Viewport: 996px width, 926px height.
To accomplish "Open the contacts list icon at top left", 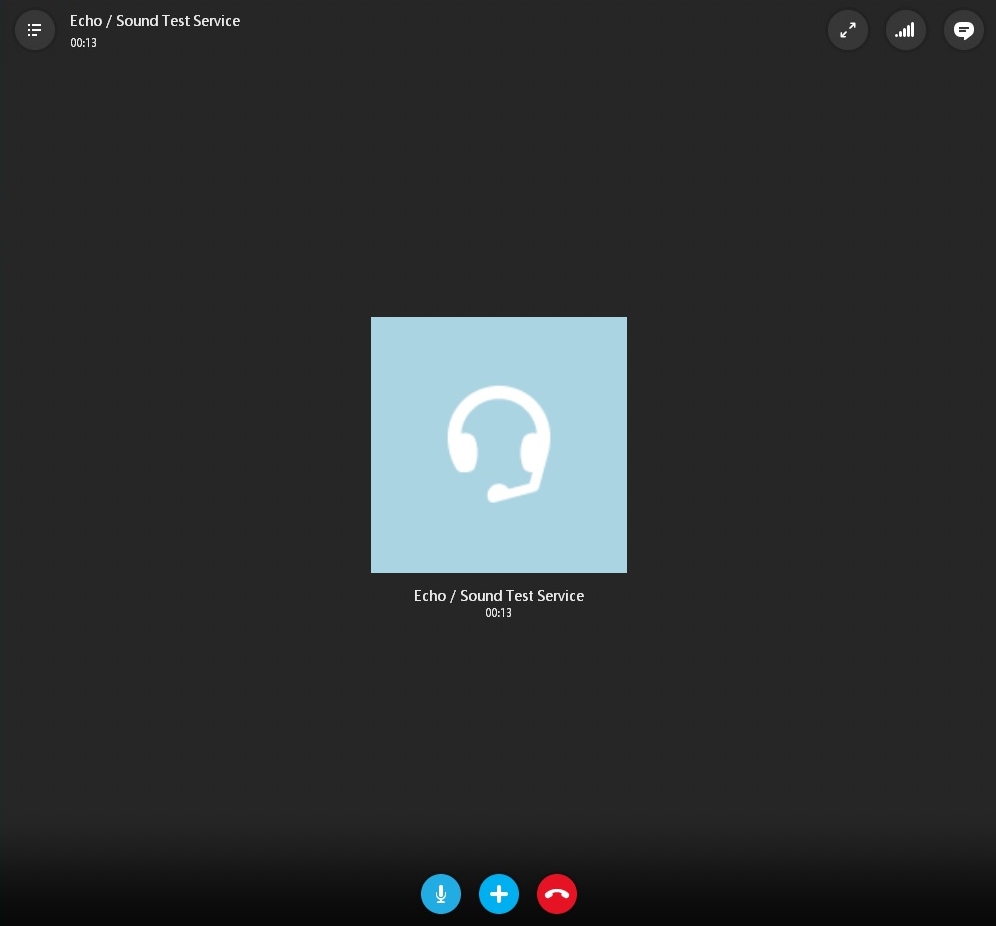I will point(34,30).
